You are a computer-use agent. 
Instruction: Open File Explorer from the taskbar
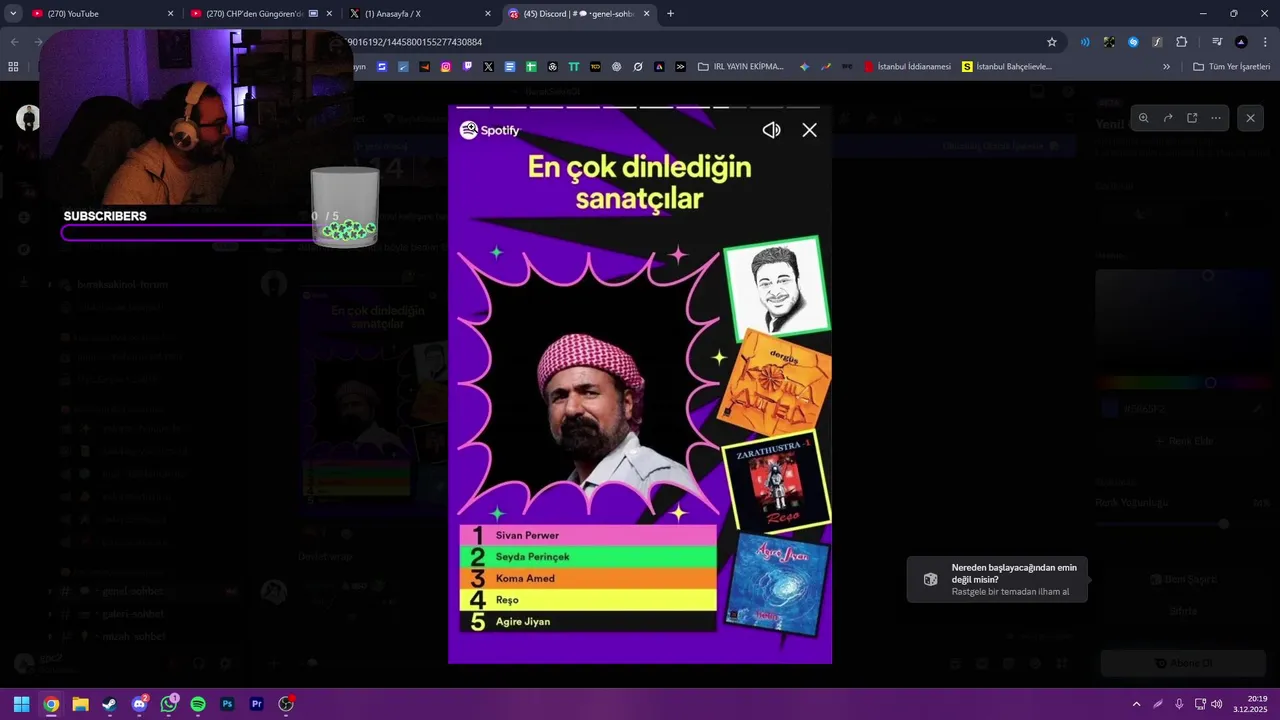(80, 704)
